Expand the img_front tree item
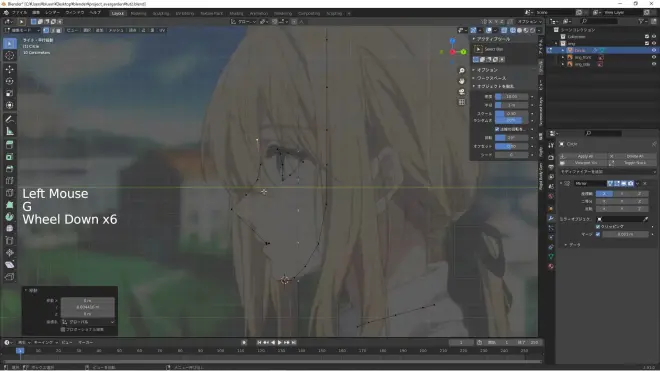The height and width of the screenshot is (371, 660). pyautogui.click(x=563, y=57)
